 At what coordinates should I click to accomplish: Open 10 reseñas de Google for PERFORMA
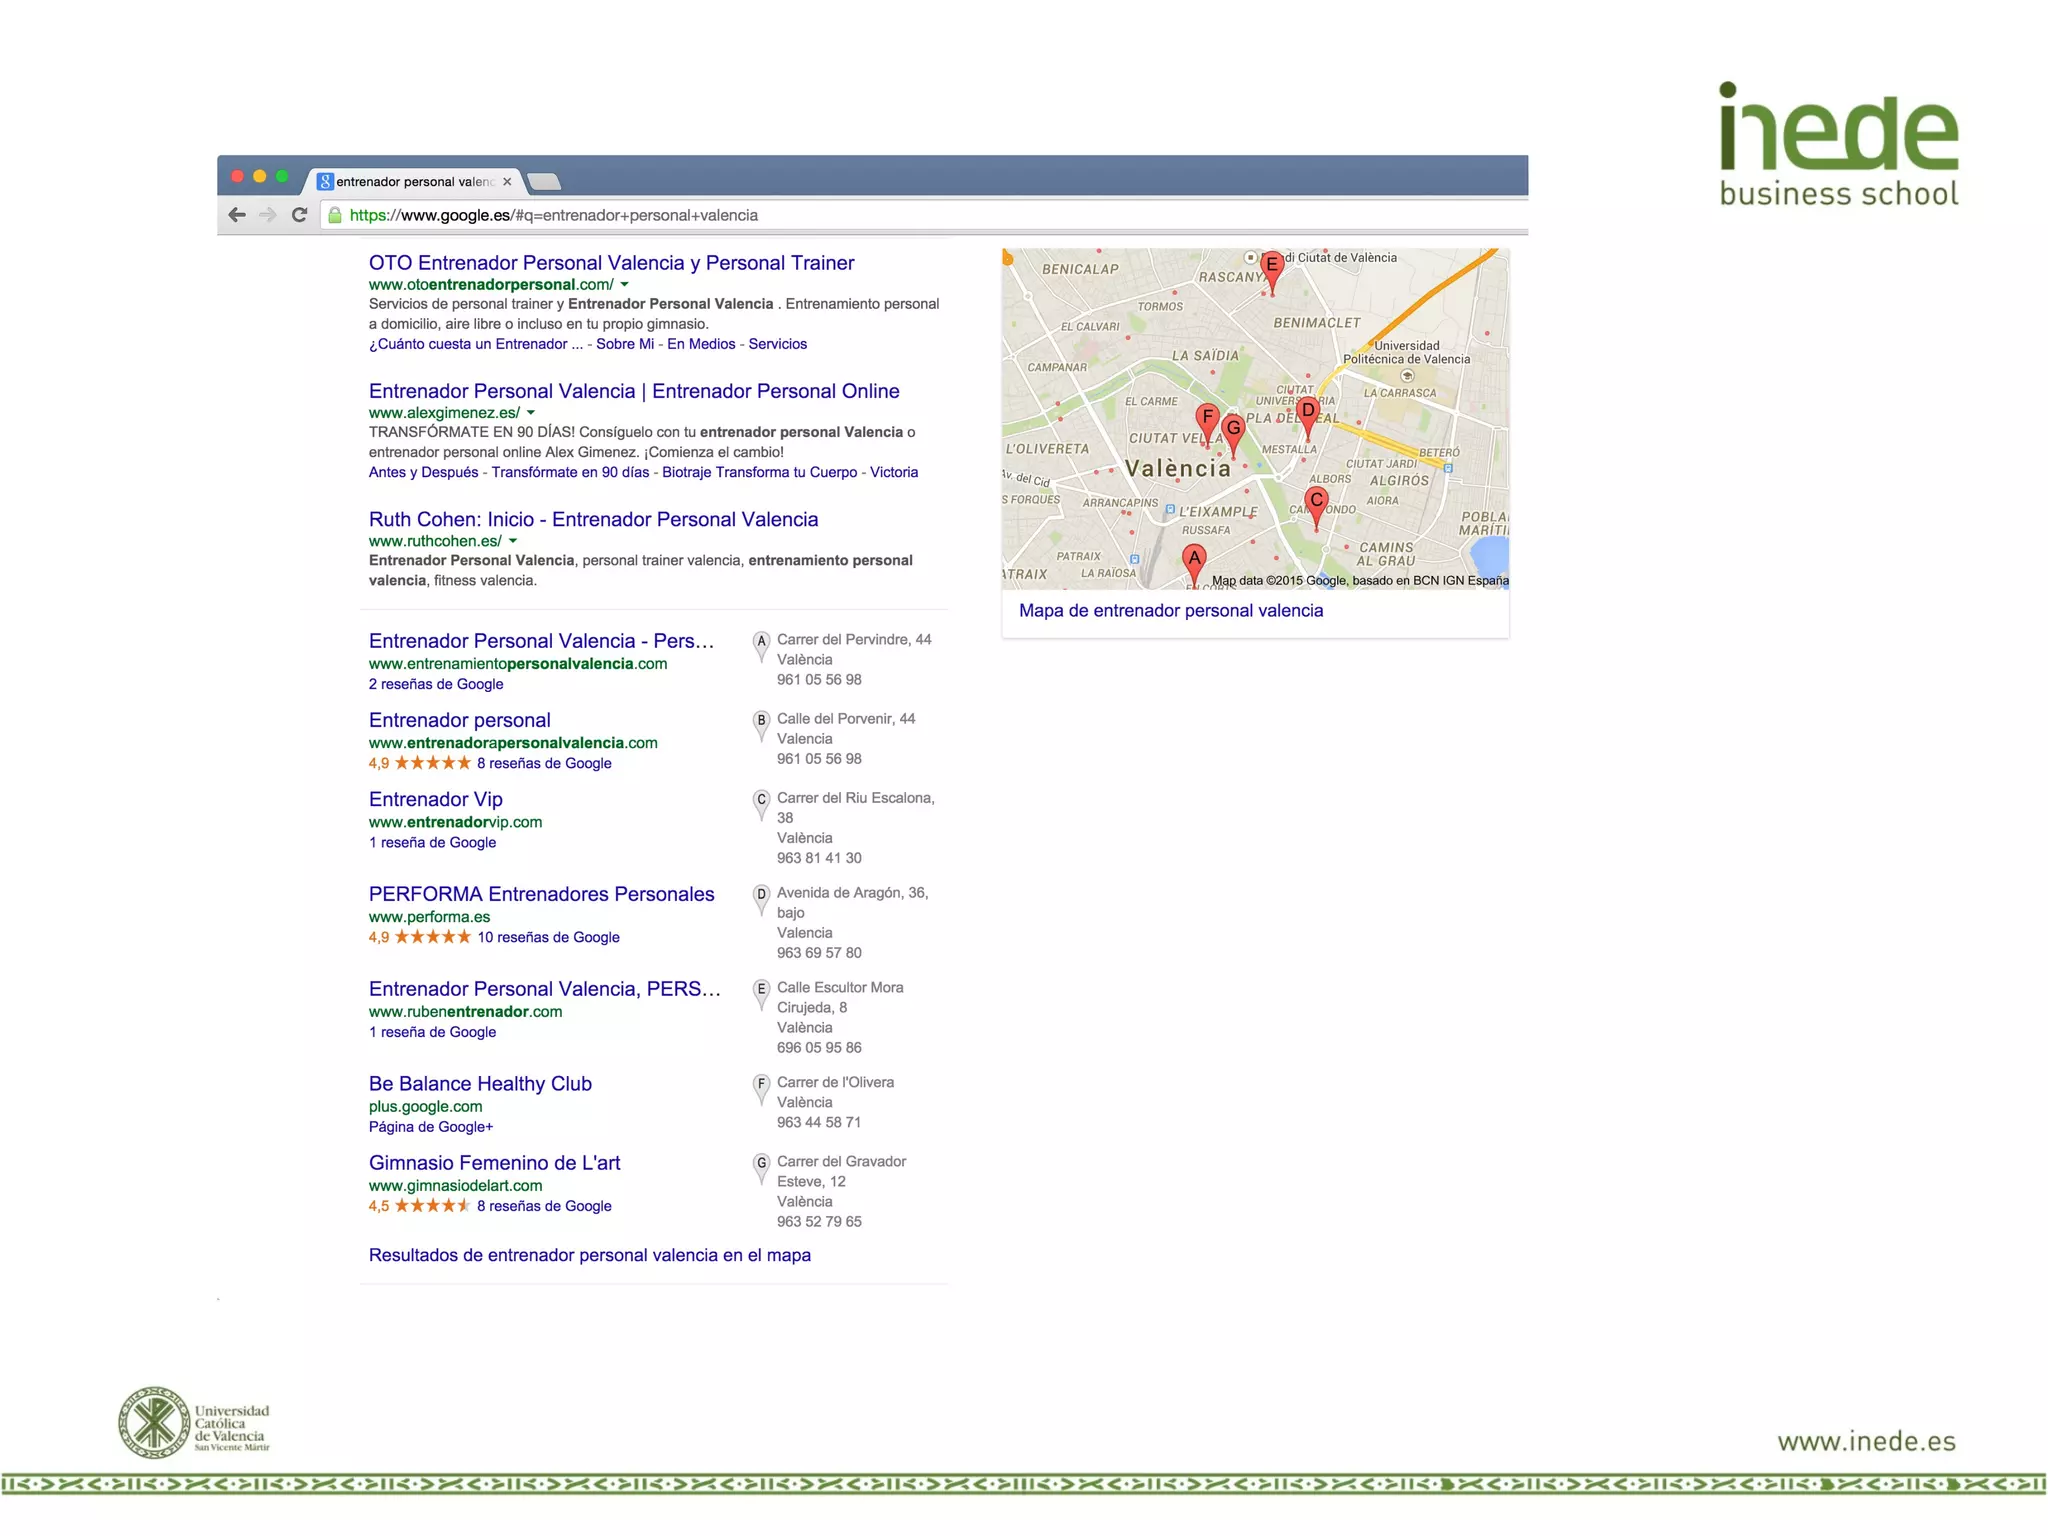click(x=548, y=938)
